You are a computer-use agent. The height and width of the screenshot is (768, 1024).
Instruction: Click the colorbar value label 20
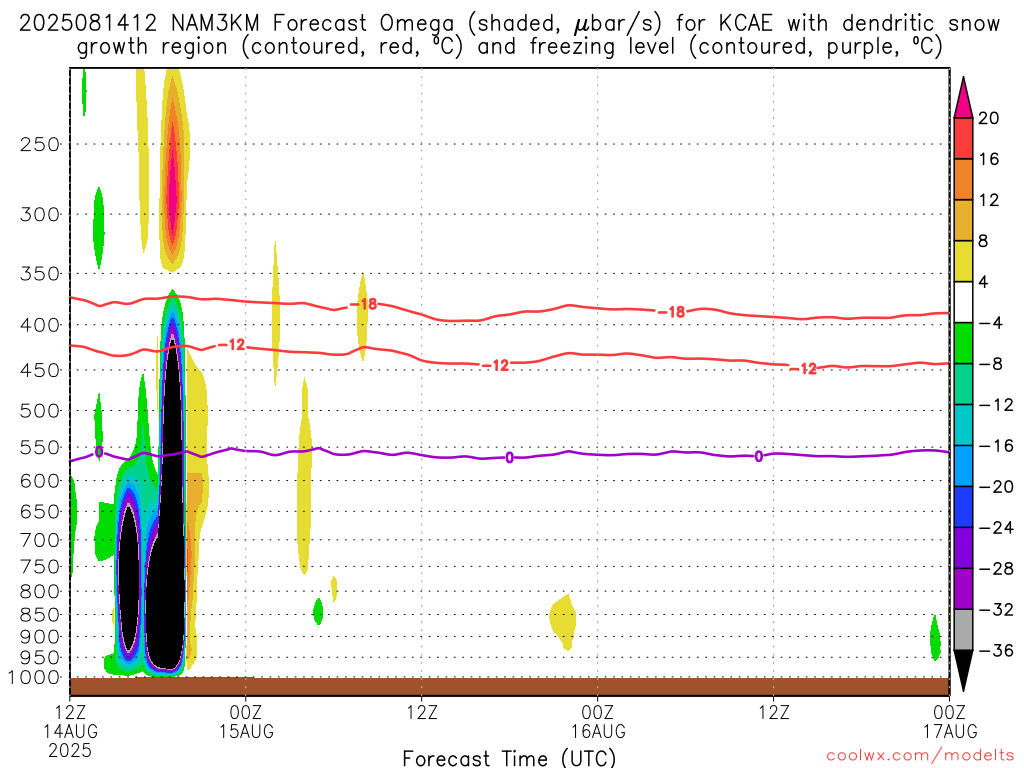tap(989, 118)
